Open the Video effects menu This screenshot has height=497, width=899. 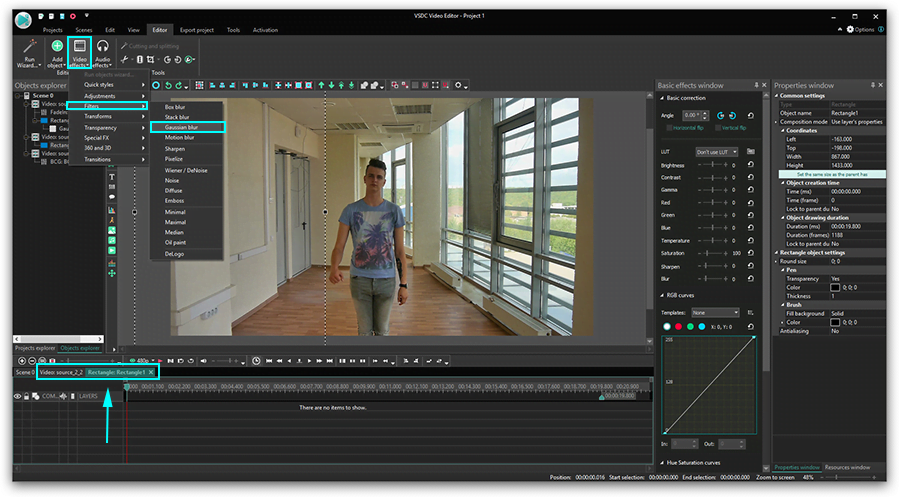click(80, 53)
